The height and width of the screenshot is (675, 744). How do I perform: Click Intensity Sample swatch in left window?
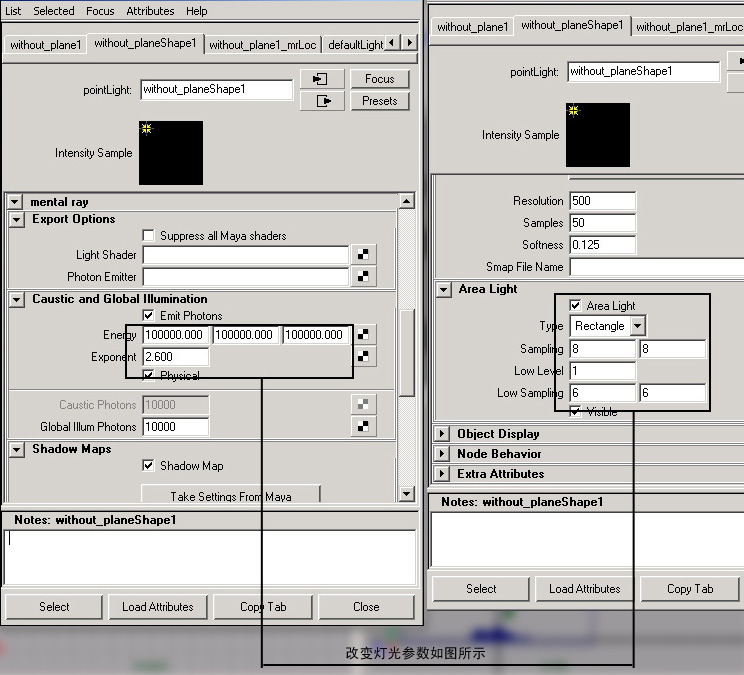171,153
